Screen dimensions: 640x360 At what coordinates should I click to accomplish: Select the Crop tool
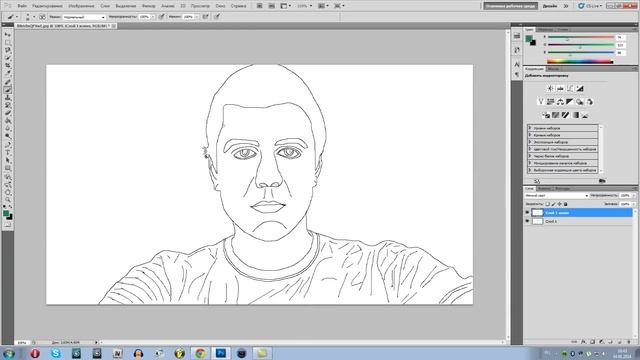pyautogui.click(x=8, y=66)
